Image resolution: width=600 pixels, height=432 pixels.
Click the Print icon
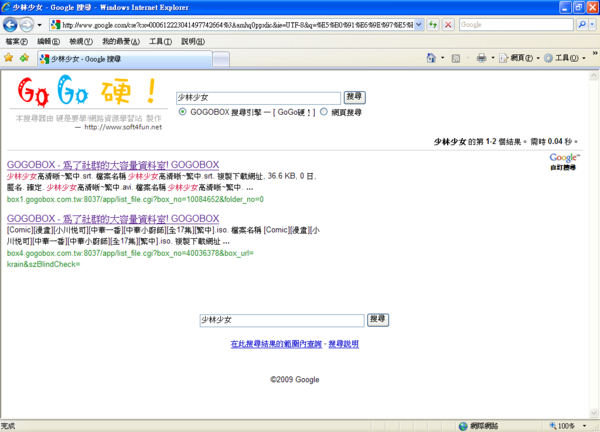pyautogui.click(x=481, y=58)
